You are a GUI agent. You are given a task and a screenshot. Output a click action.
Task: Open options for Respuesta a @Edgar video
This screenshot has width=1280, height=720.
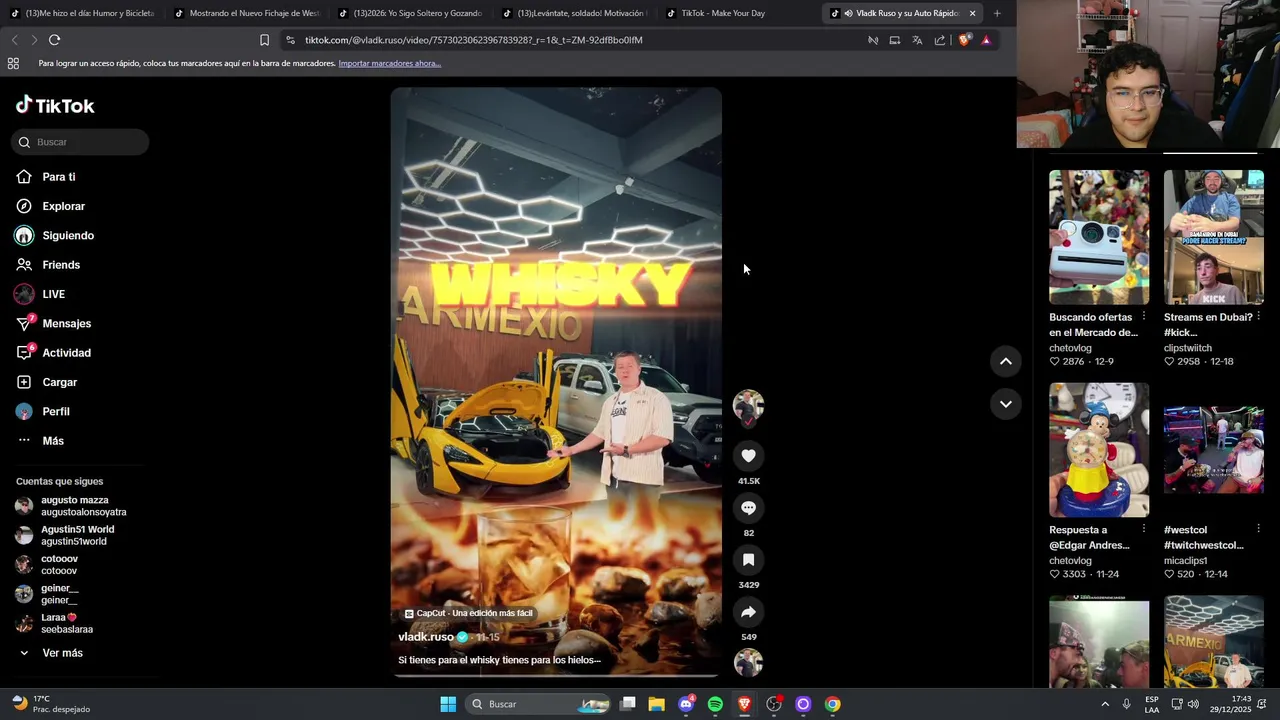1144,530
